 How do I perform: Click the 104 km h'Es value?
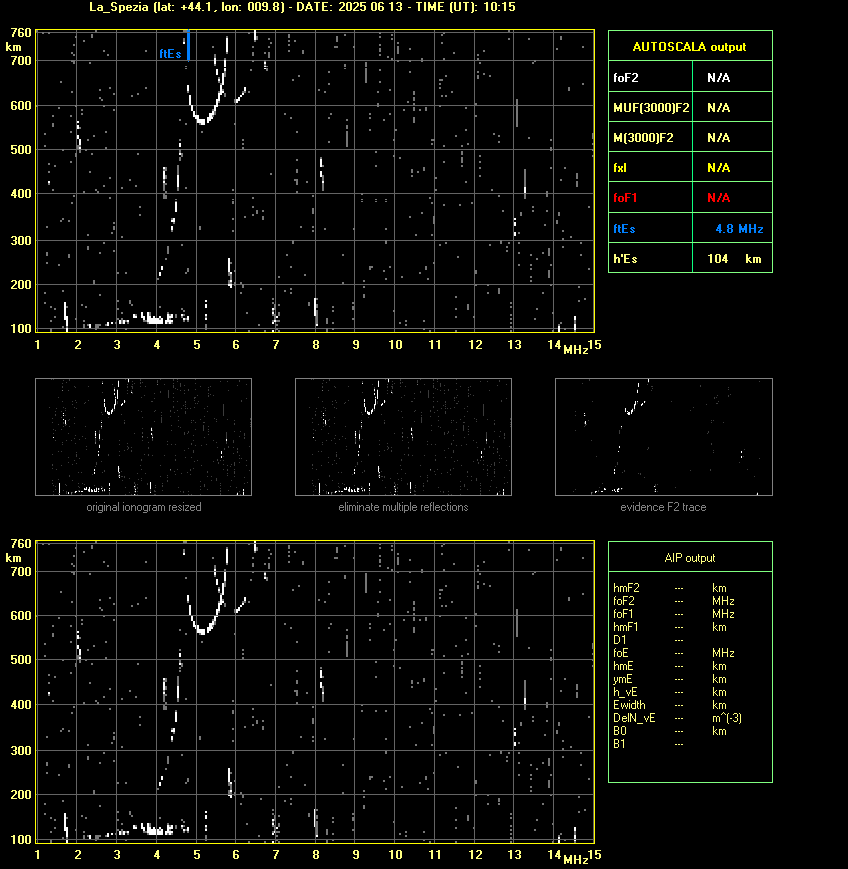tap(734, 259)
